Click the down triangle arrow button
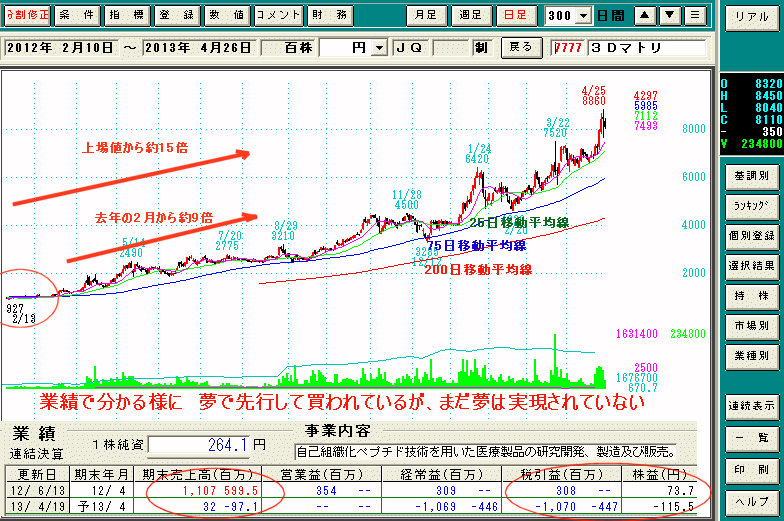The height and width of the screenshot is (521, 784). point(670,16)
